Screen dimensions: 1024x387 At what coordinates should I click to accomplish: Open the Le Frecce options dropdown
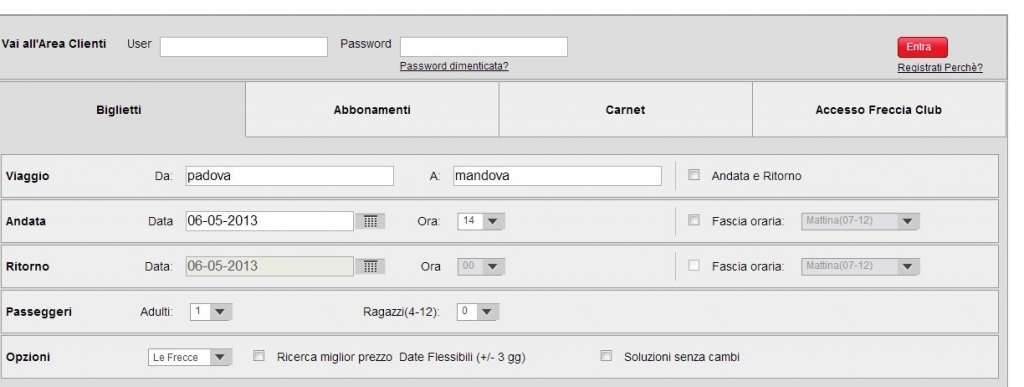(190, 358)
